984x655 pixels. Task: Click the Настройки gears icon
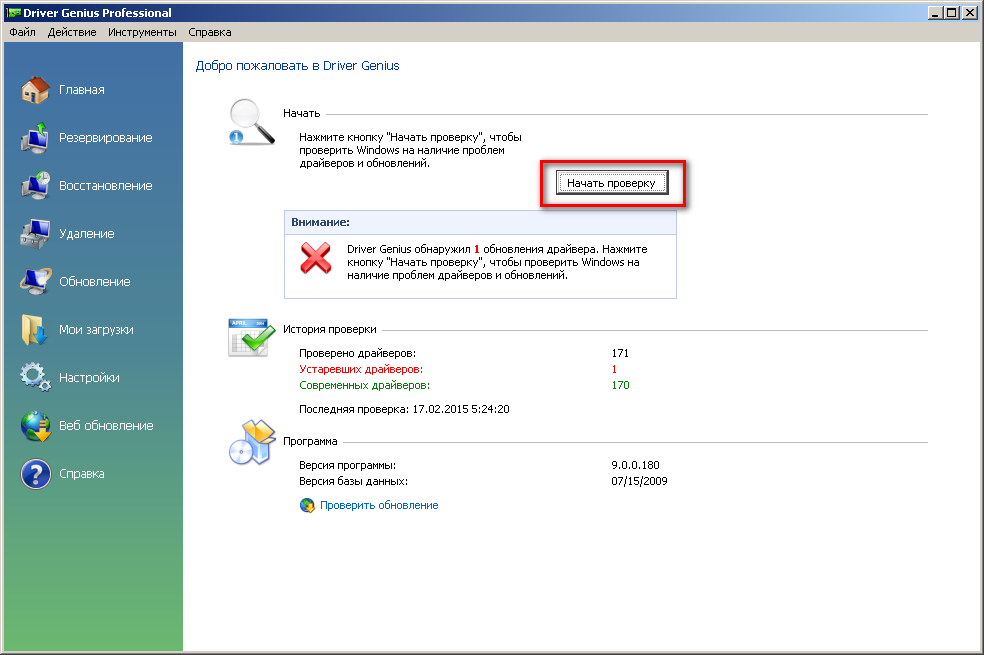click(35, 378)
